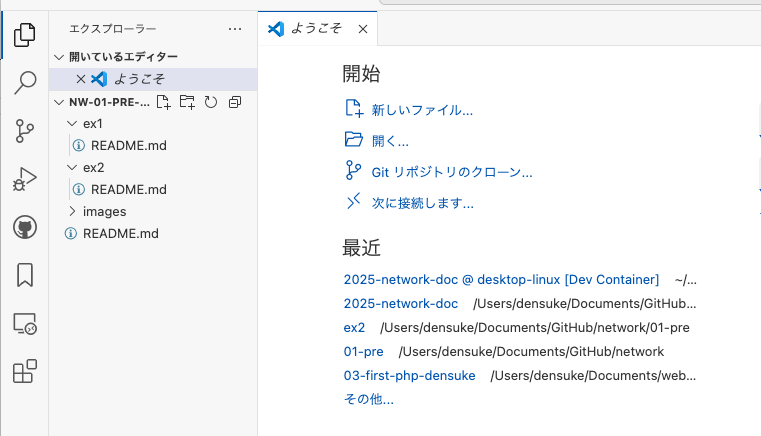The width and height of the screenshot is (761, 436).
Task: Open the GitHub panel icon
Action: (25, 227)
